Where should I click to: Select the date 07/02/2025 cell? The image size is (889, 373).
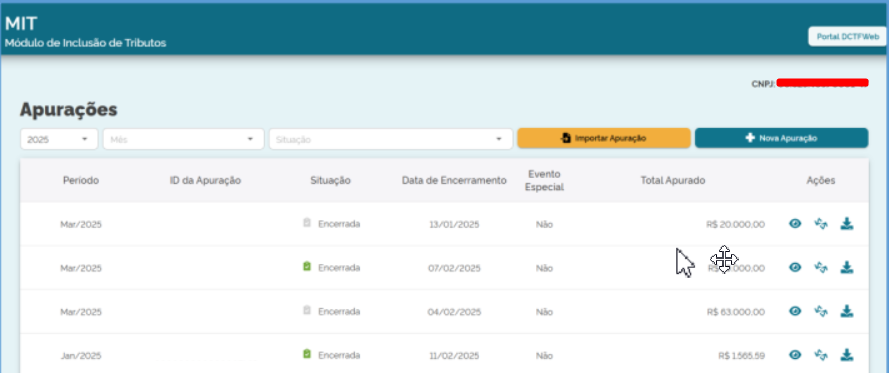[x=454, y=268]
